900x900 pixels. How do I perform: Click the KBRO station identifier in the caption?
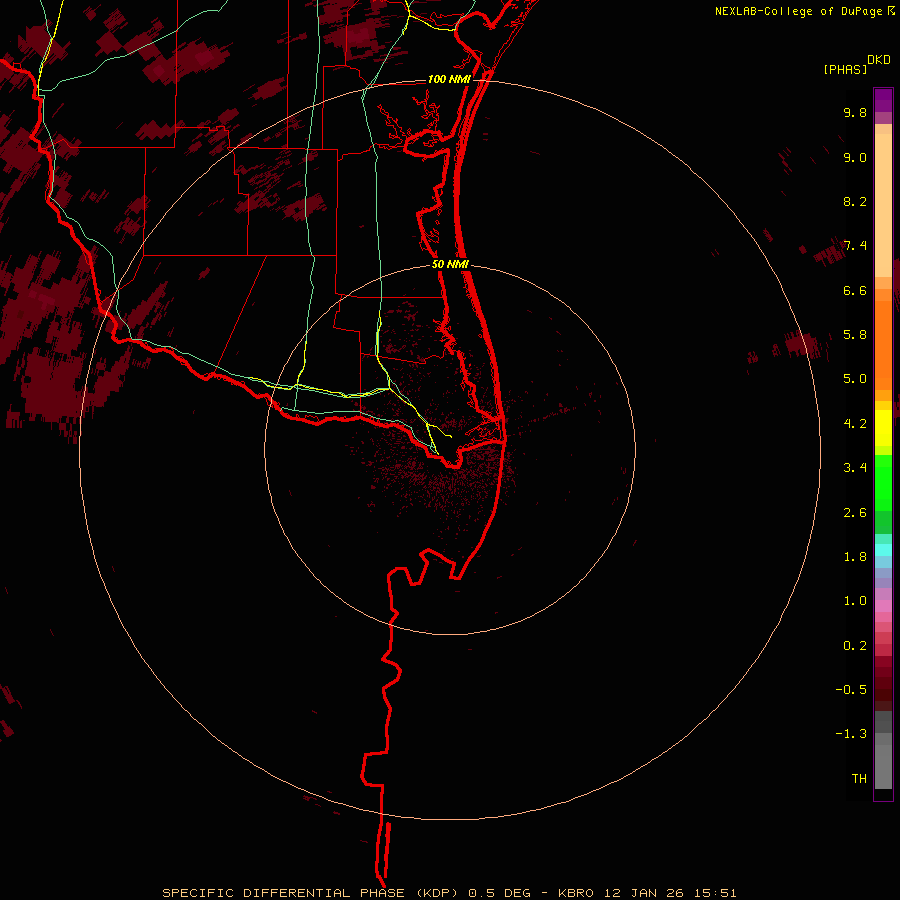point(576,893)
